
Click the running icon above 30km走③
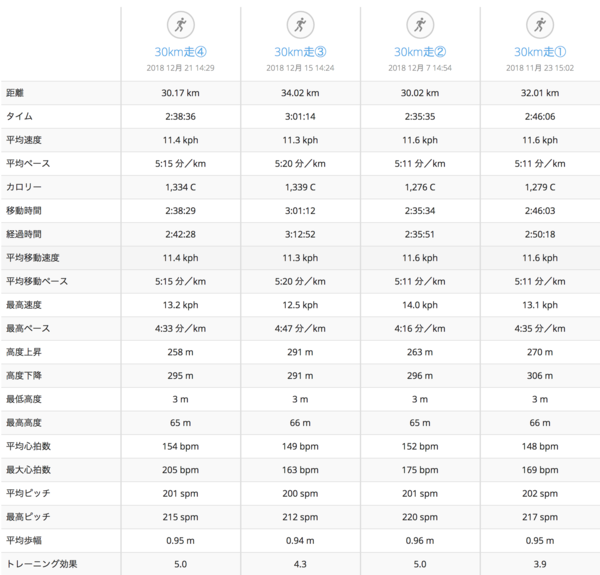300,25
